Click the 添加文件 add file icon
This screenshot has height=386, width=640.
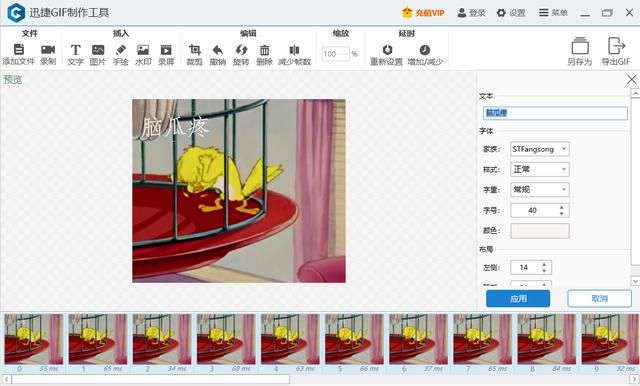click(x=19, y=49)
